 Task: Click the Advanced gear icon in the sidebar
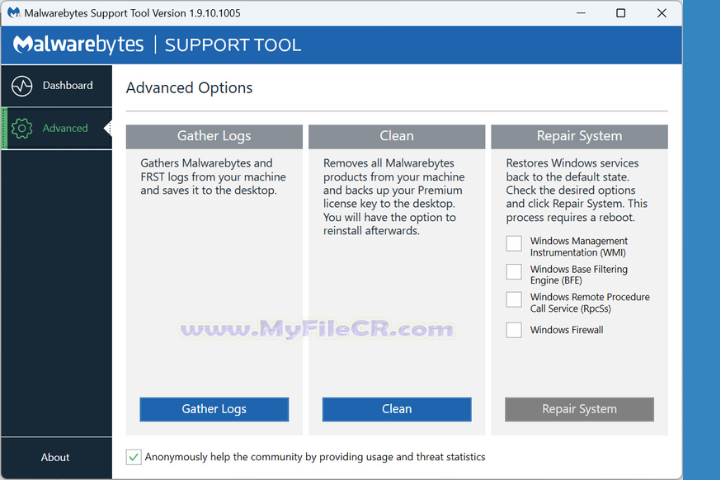[x=22, y=128]
